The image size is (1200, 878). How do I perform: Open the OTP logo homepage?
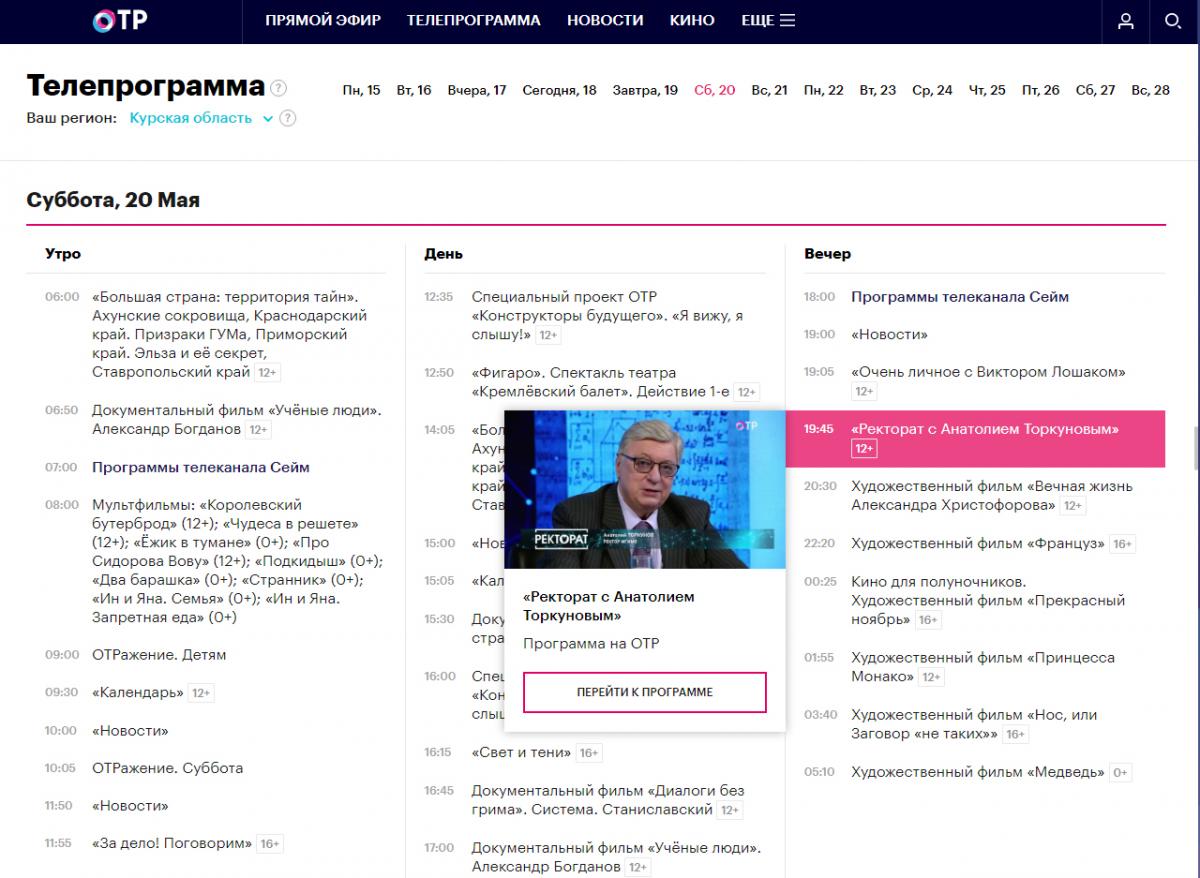[120, 20]
